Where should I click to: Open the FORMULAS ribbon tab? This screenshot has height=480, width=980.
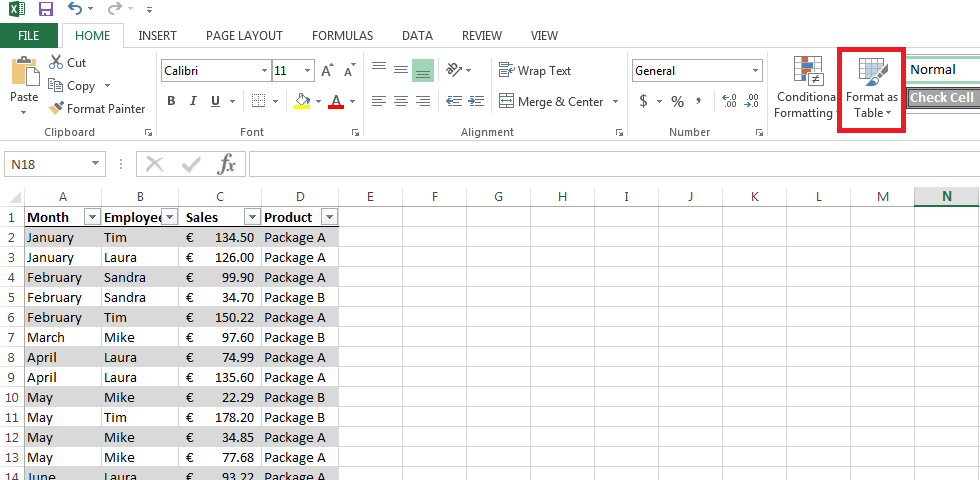click(342, 36)
